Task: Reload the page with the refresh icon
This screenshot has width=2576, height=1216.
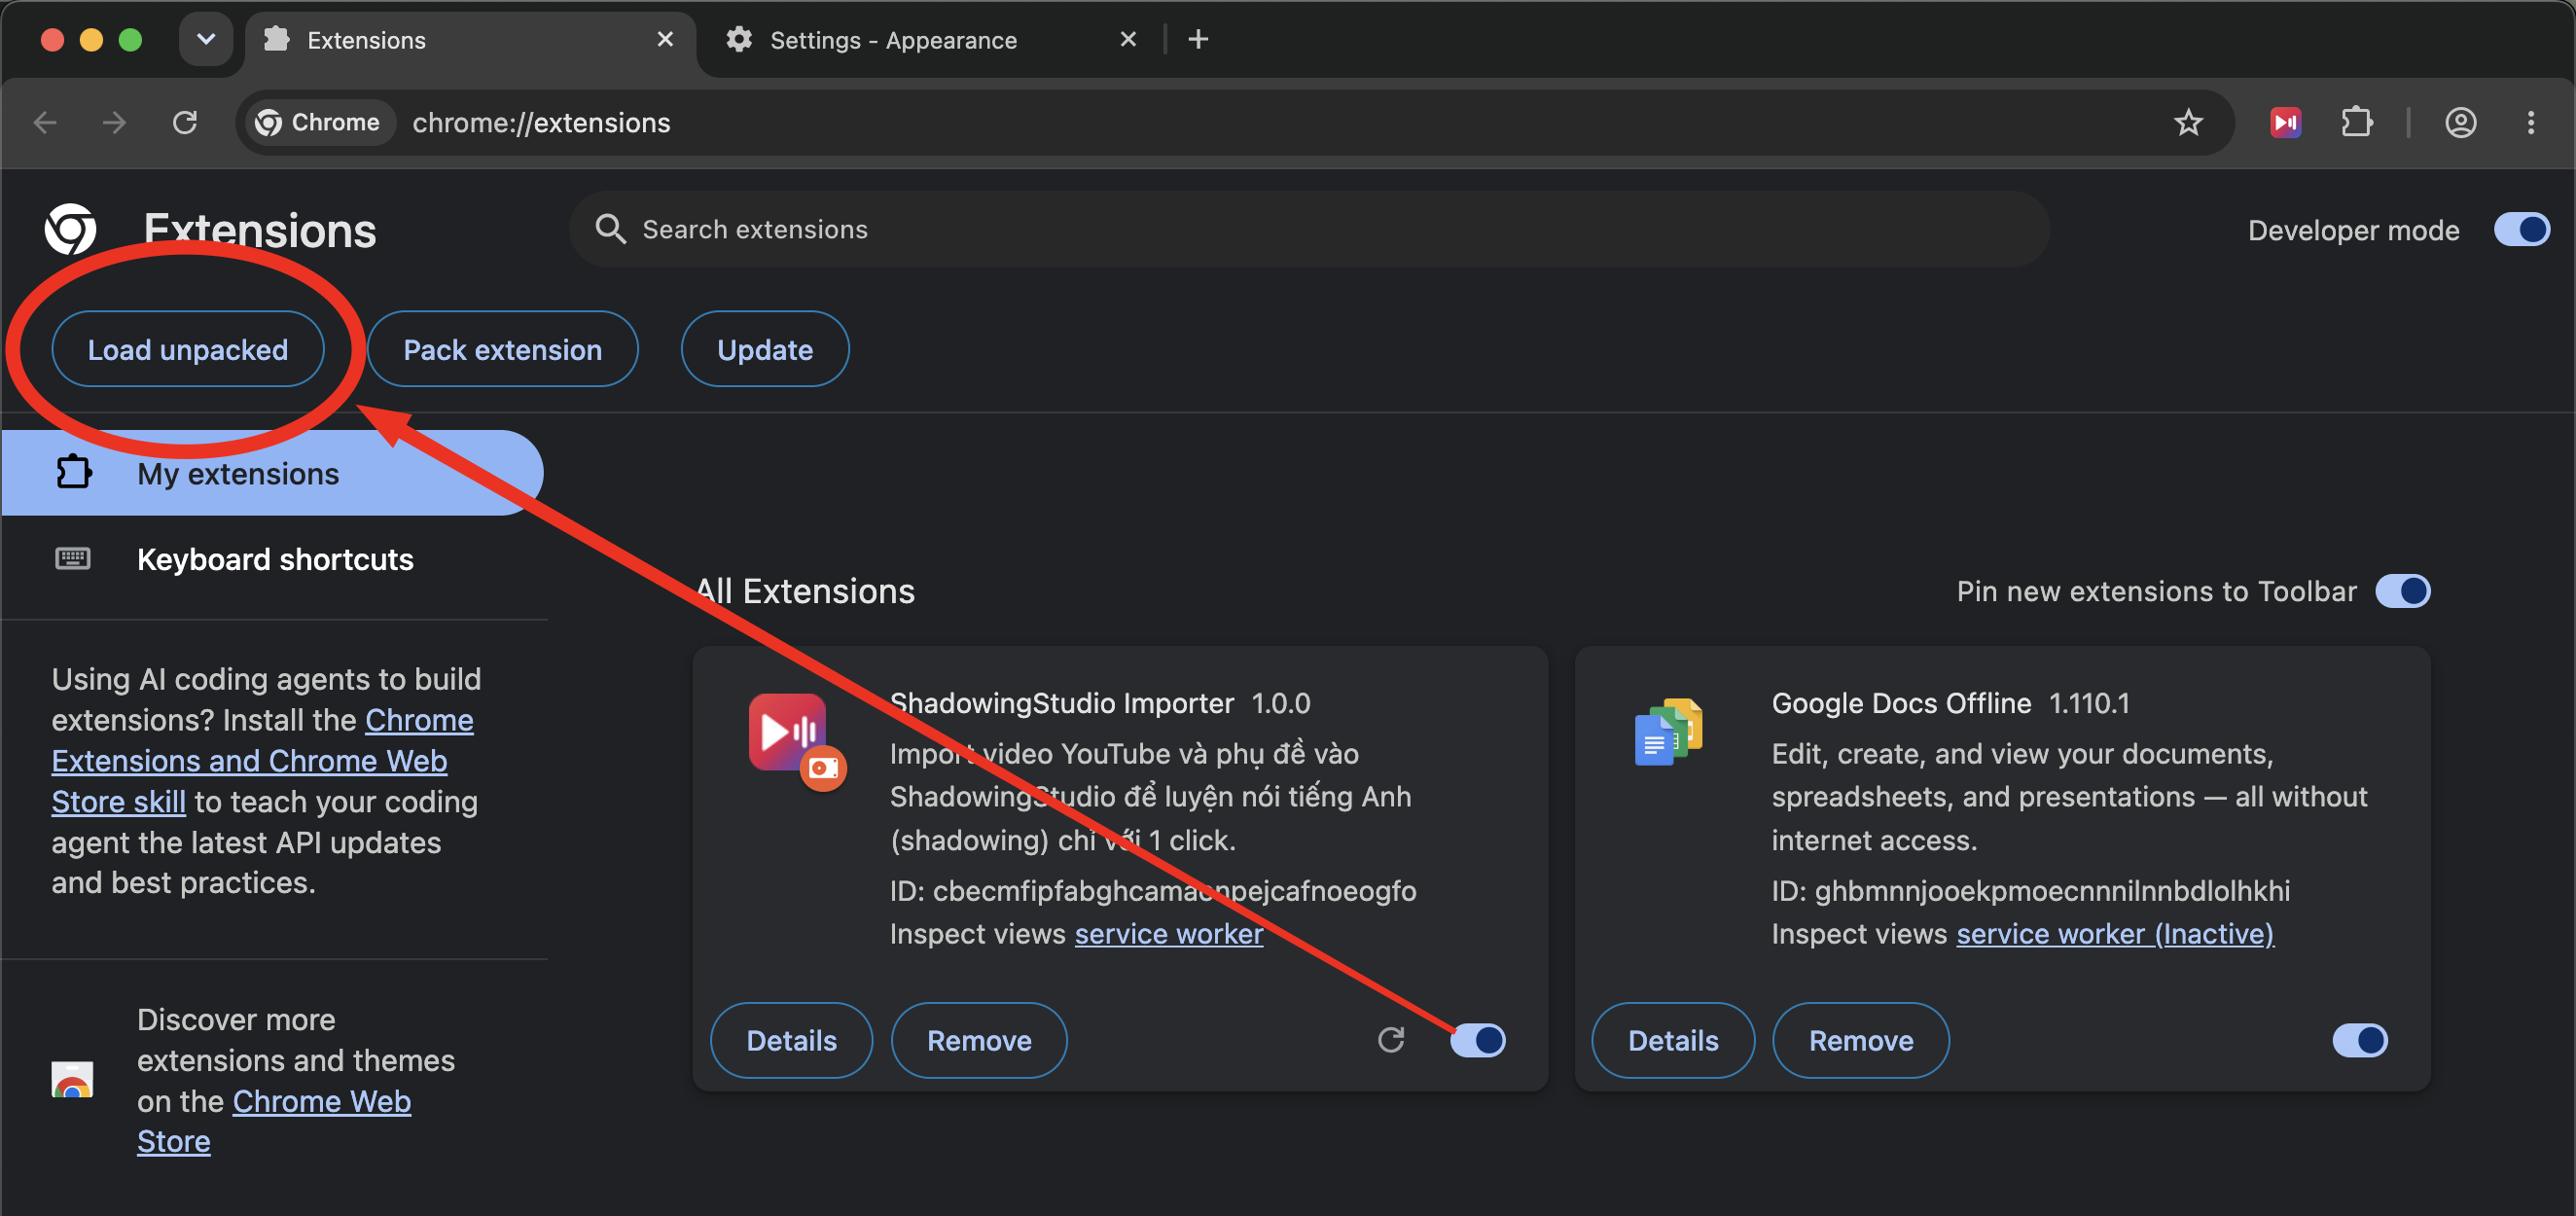Action: click(185, 122)
